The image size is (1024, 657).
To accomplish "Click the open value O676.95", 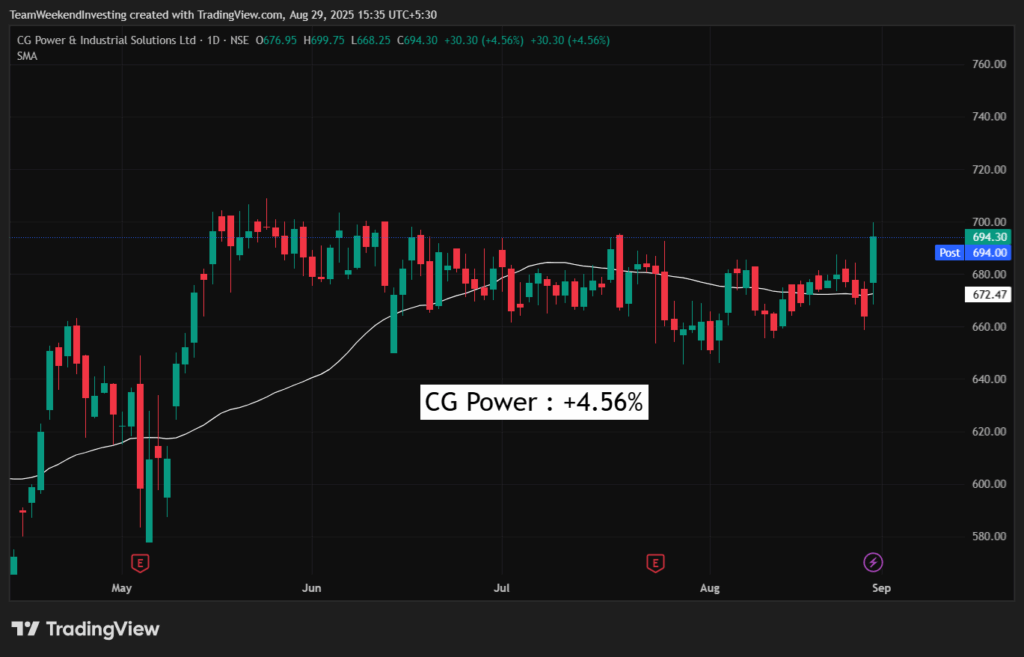I will point(276,40).
